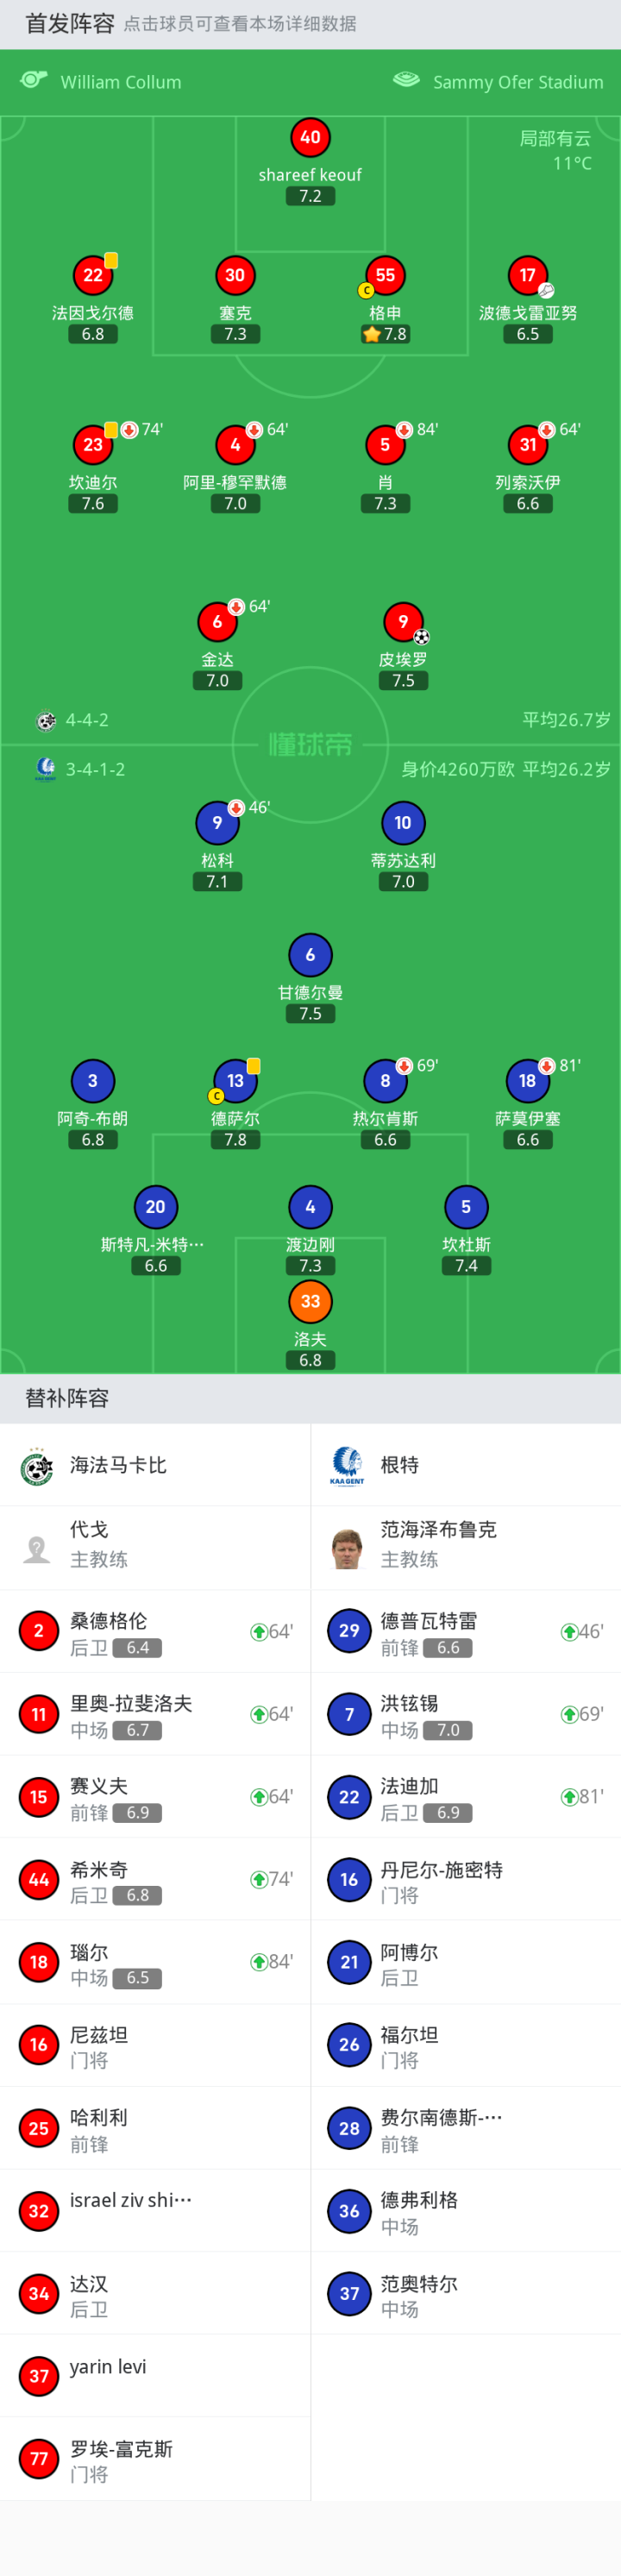Click the stadium icon beside Sammy Ofer Stadium
Screen dimensions: 621x2576
tap(406, 80)
